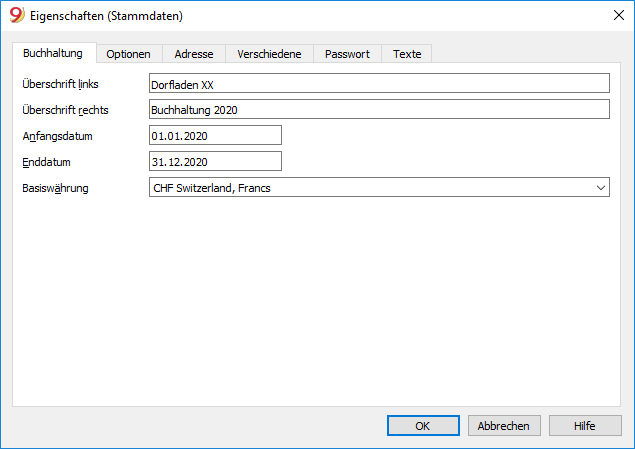
Task: Click the Überschrift links input field
Action: coord(379,83)
